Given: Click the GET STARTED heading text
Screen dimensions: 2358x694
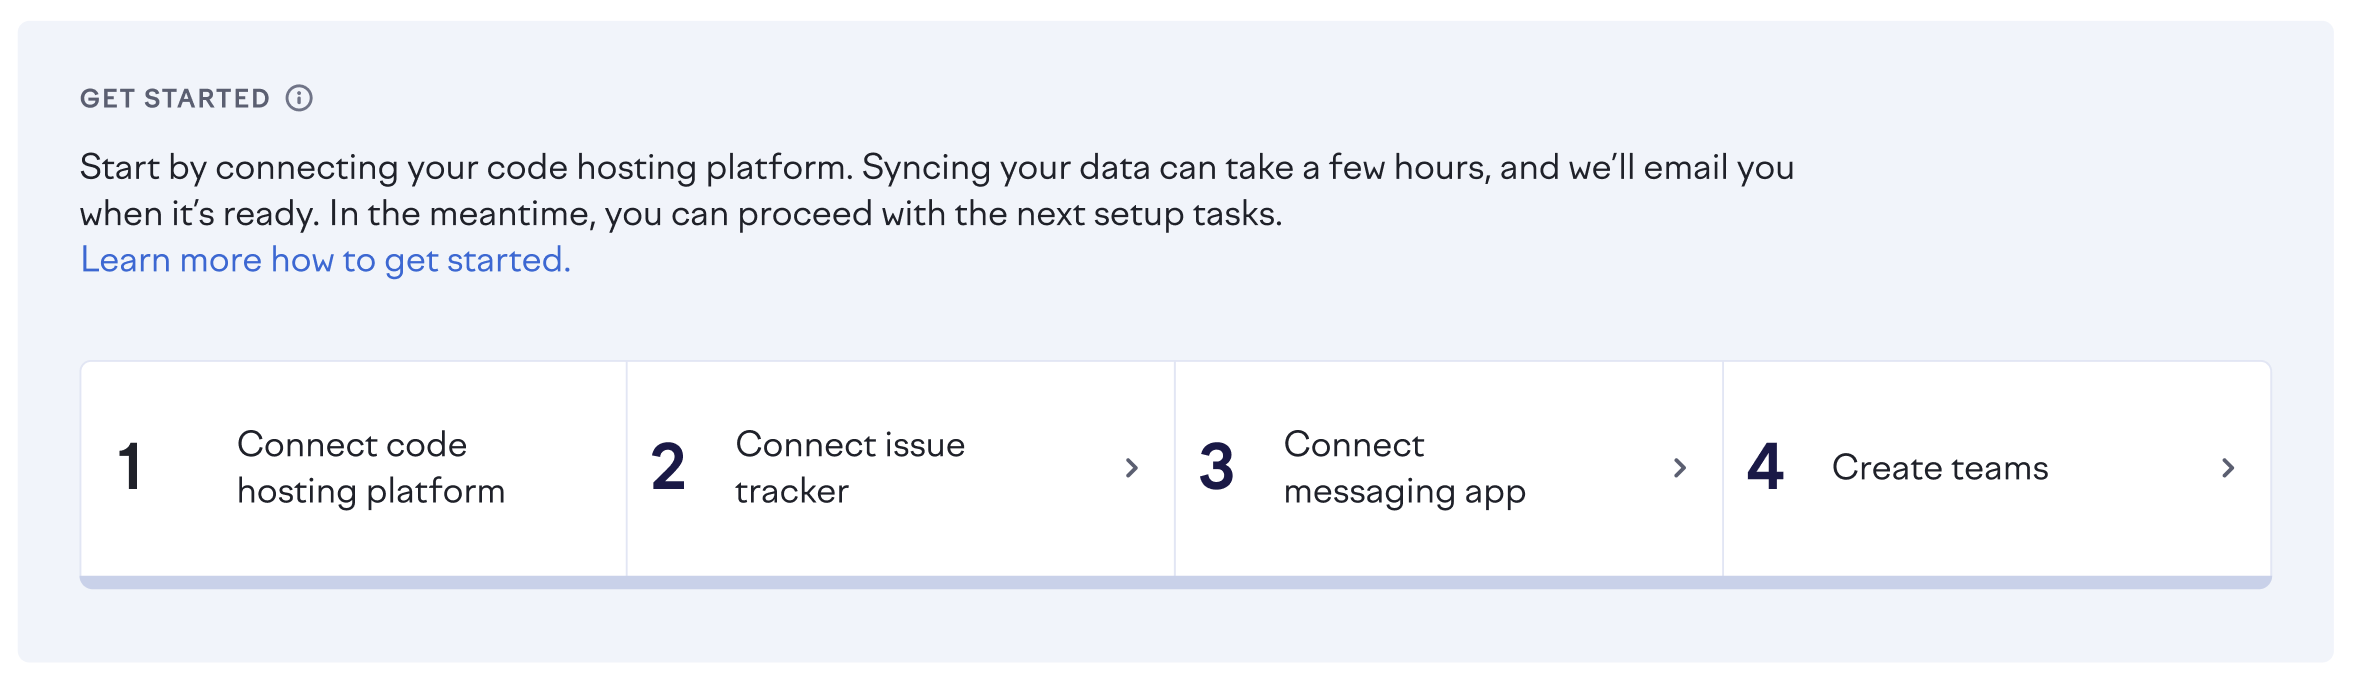Looking at the screenshot, I should click(x=175, y=98).
